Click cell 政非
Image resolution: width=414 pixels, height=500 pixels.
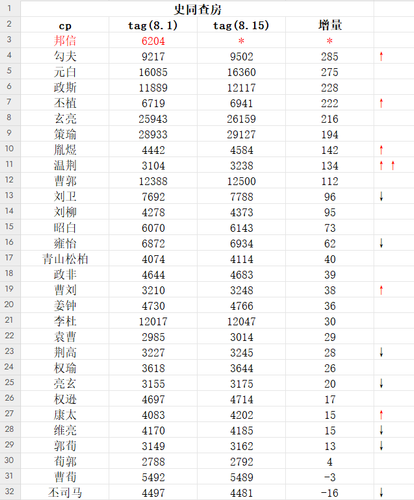coord(65,275)
